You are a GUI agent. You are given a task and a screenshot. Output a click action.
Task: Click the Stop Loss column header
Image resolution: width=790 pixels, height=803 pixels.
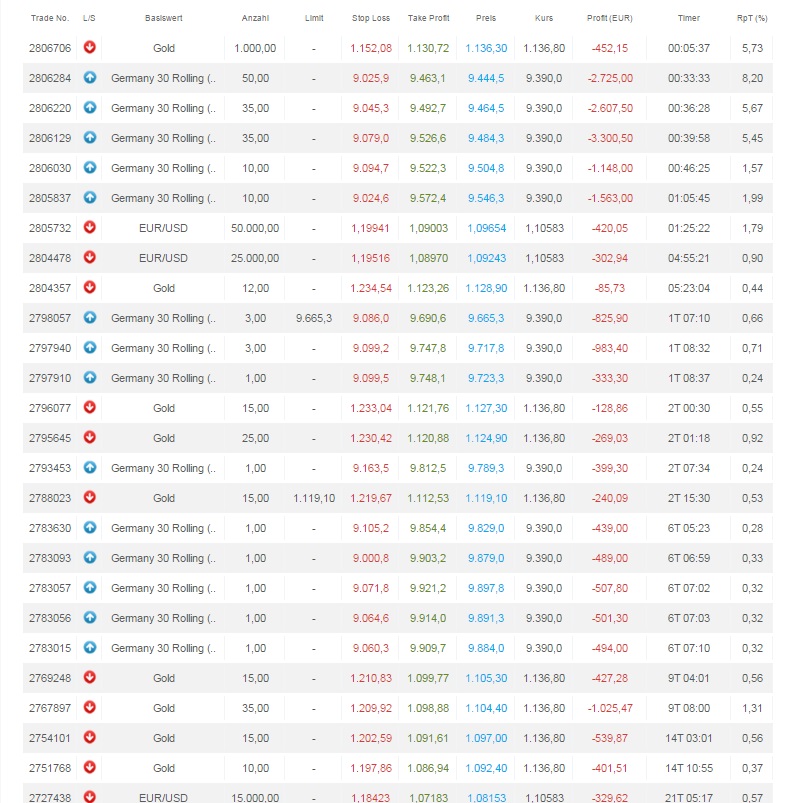tap(371, 18)
